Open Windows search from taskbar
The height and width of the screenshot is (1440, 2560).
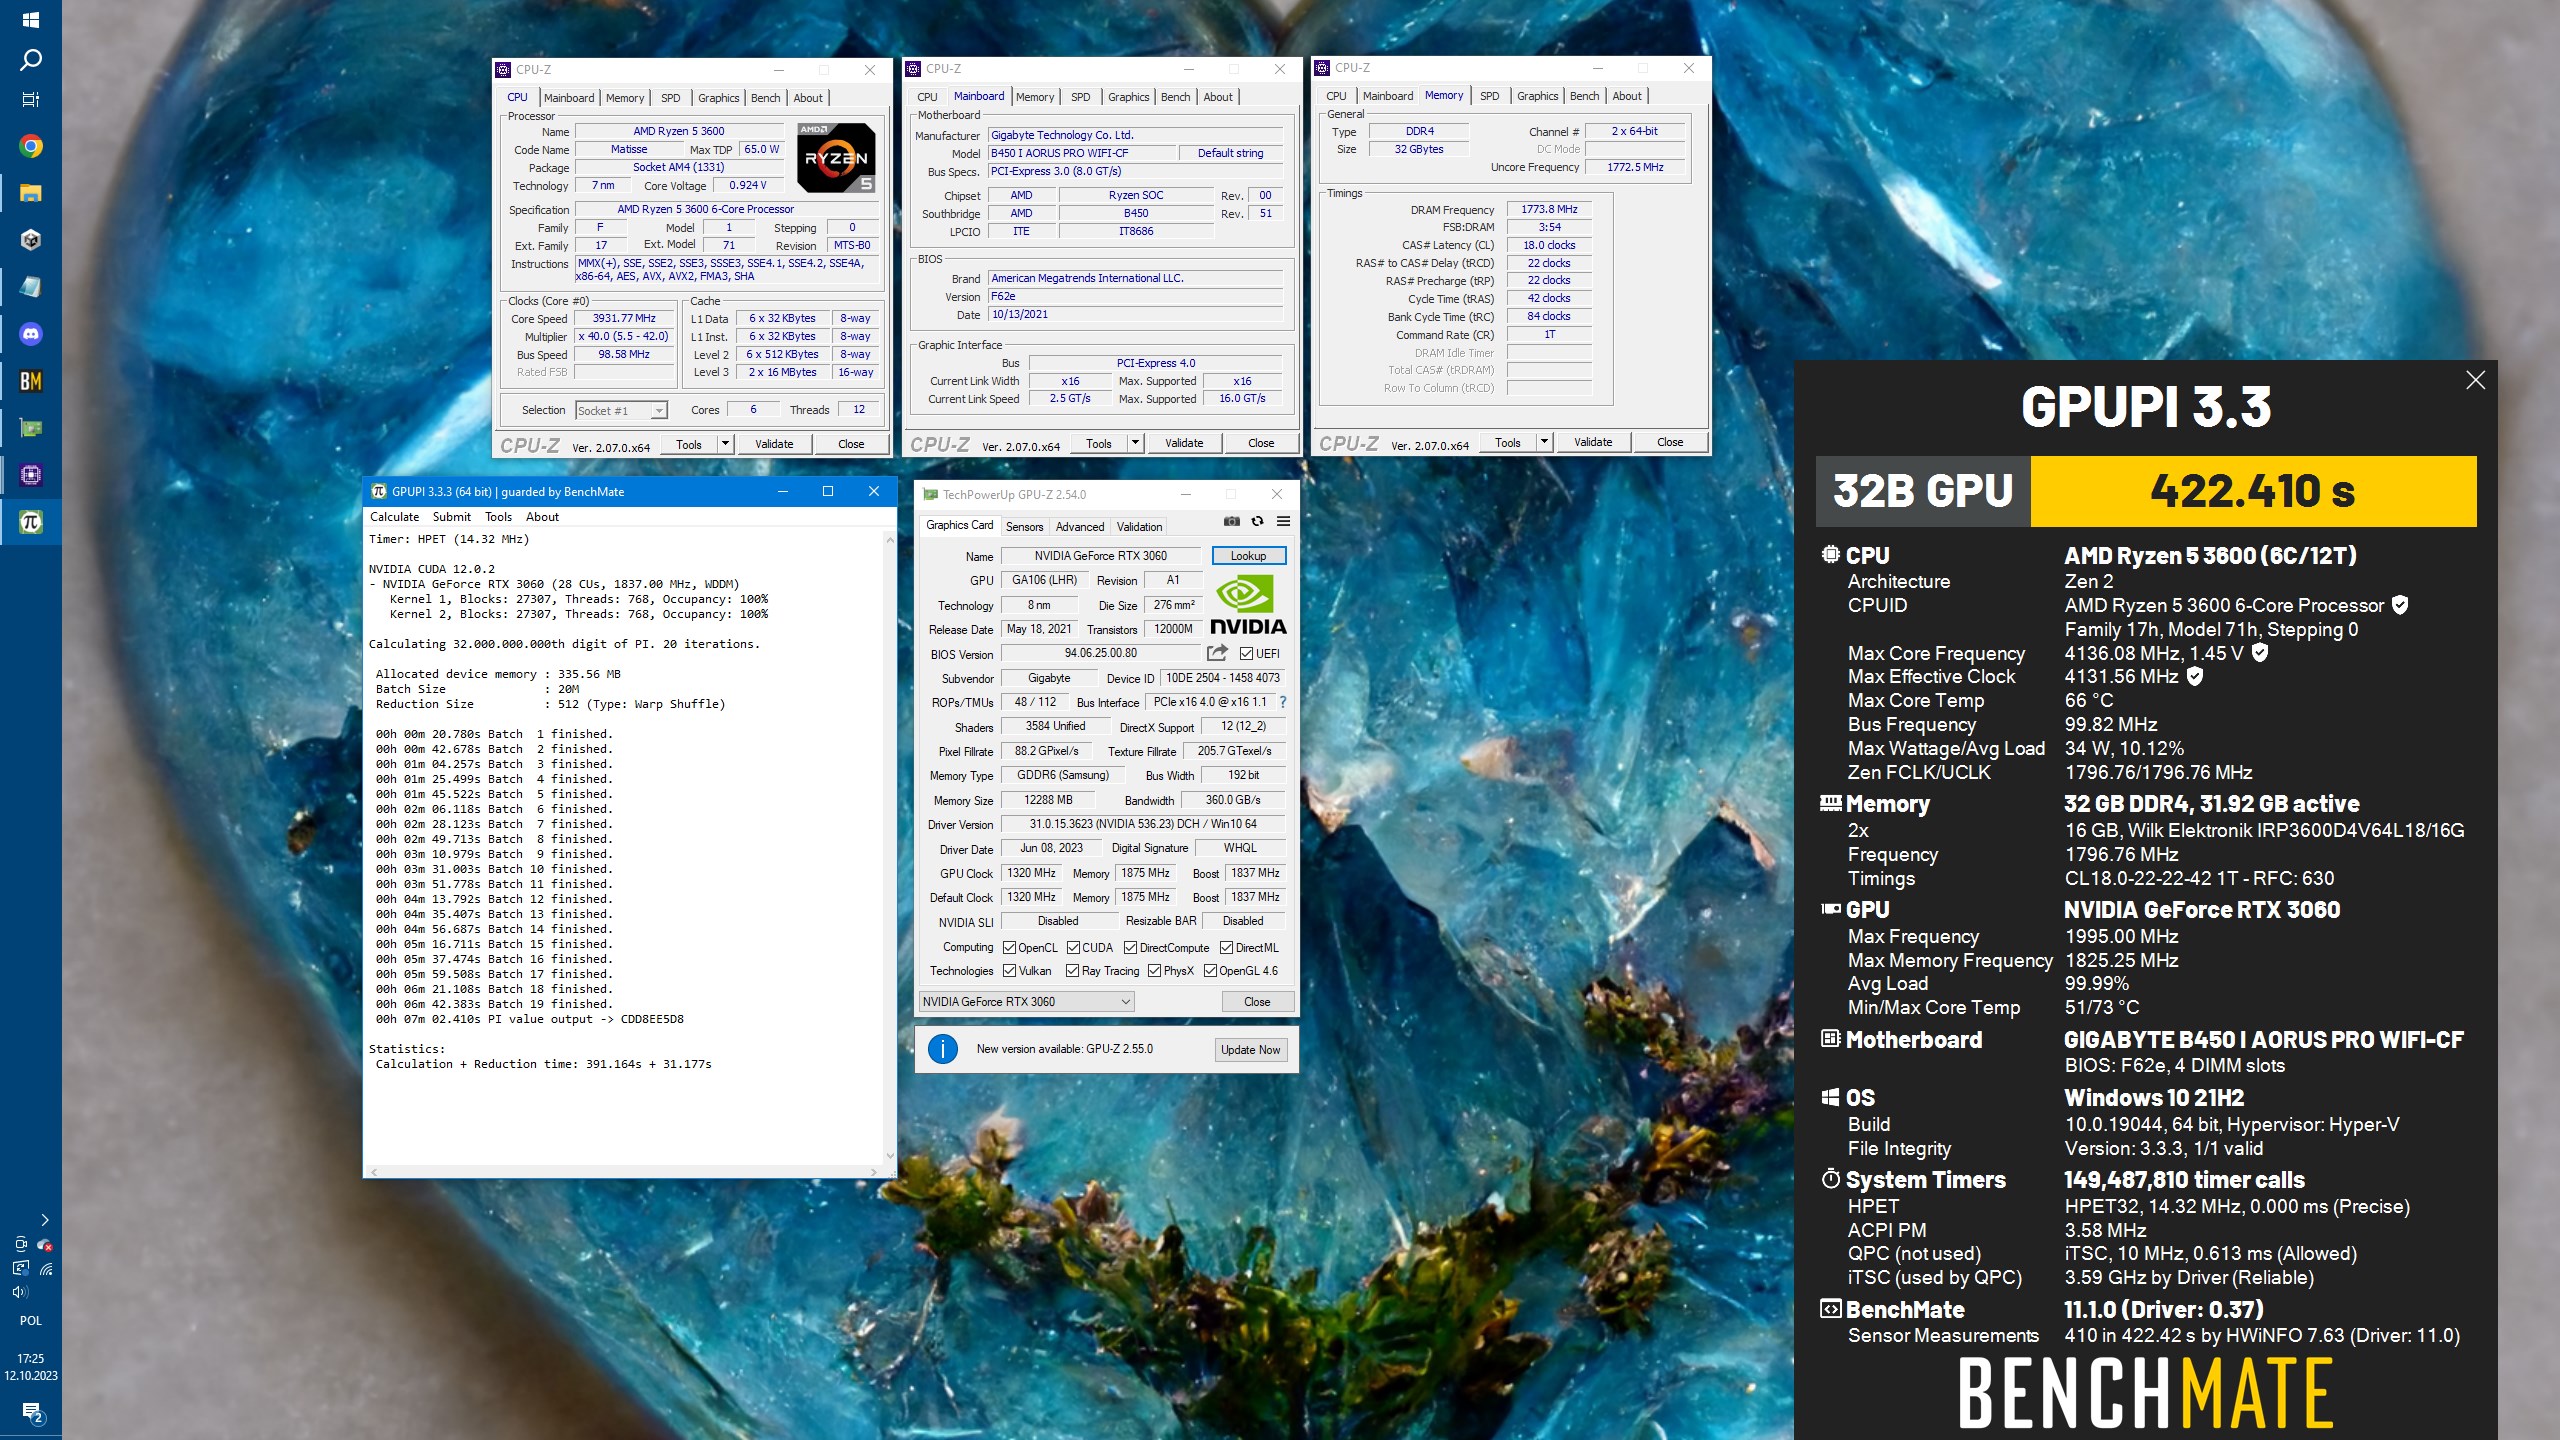[x=31, y=60]
